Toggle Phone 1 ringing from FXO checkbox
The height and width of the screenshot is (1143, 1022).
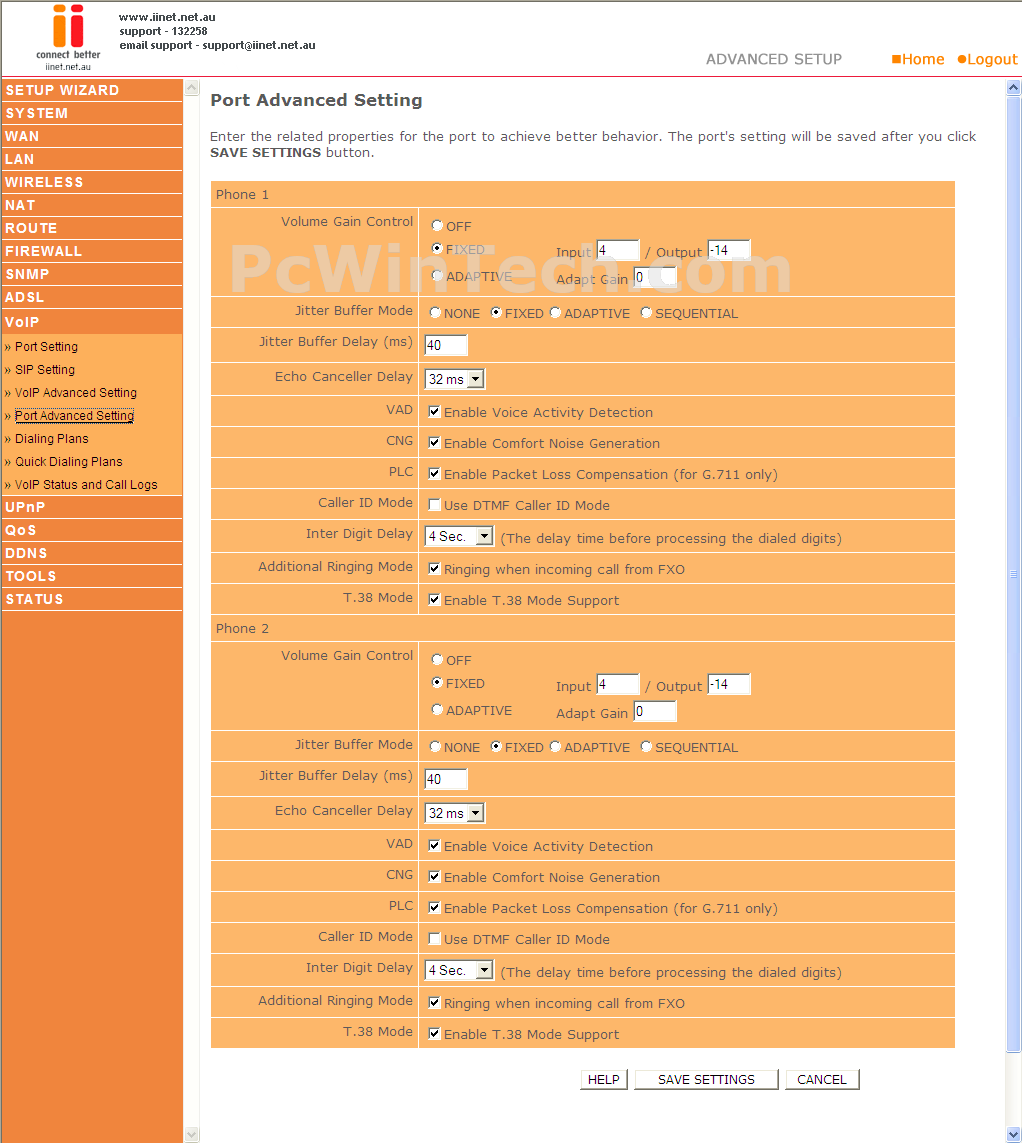click(434, 569)
